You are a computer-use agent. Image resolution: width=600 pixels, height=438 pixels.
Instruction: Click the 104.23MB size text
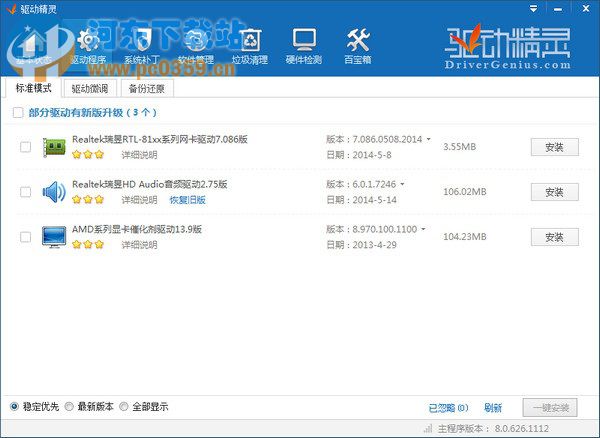coord(465,237)
